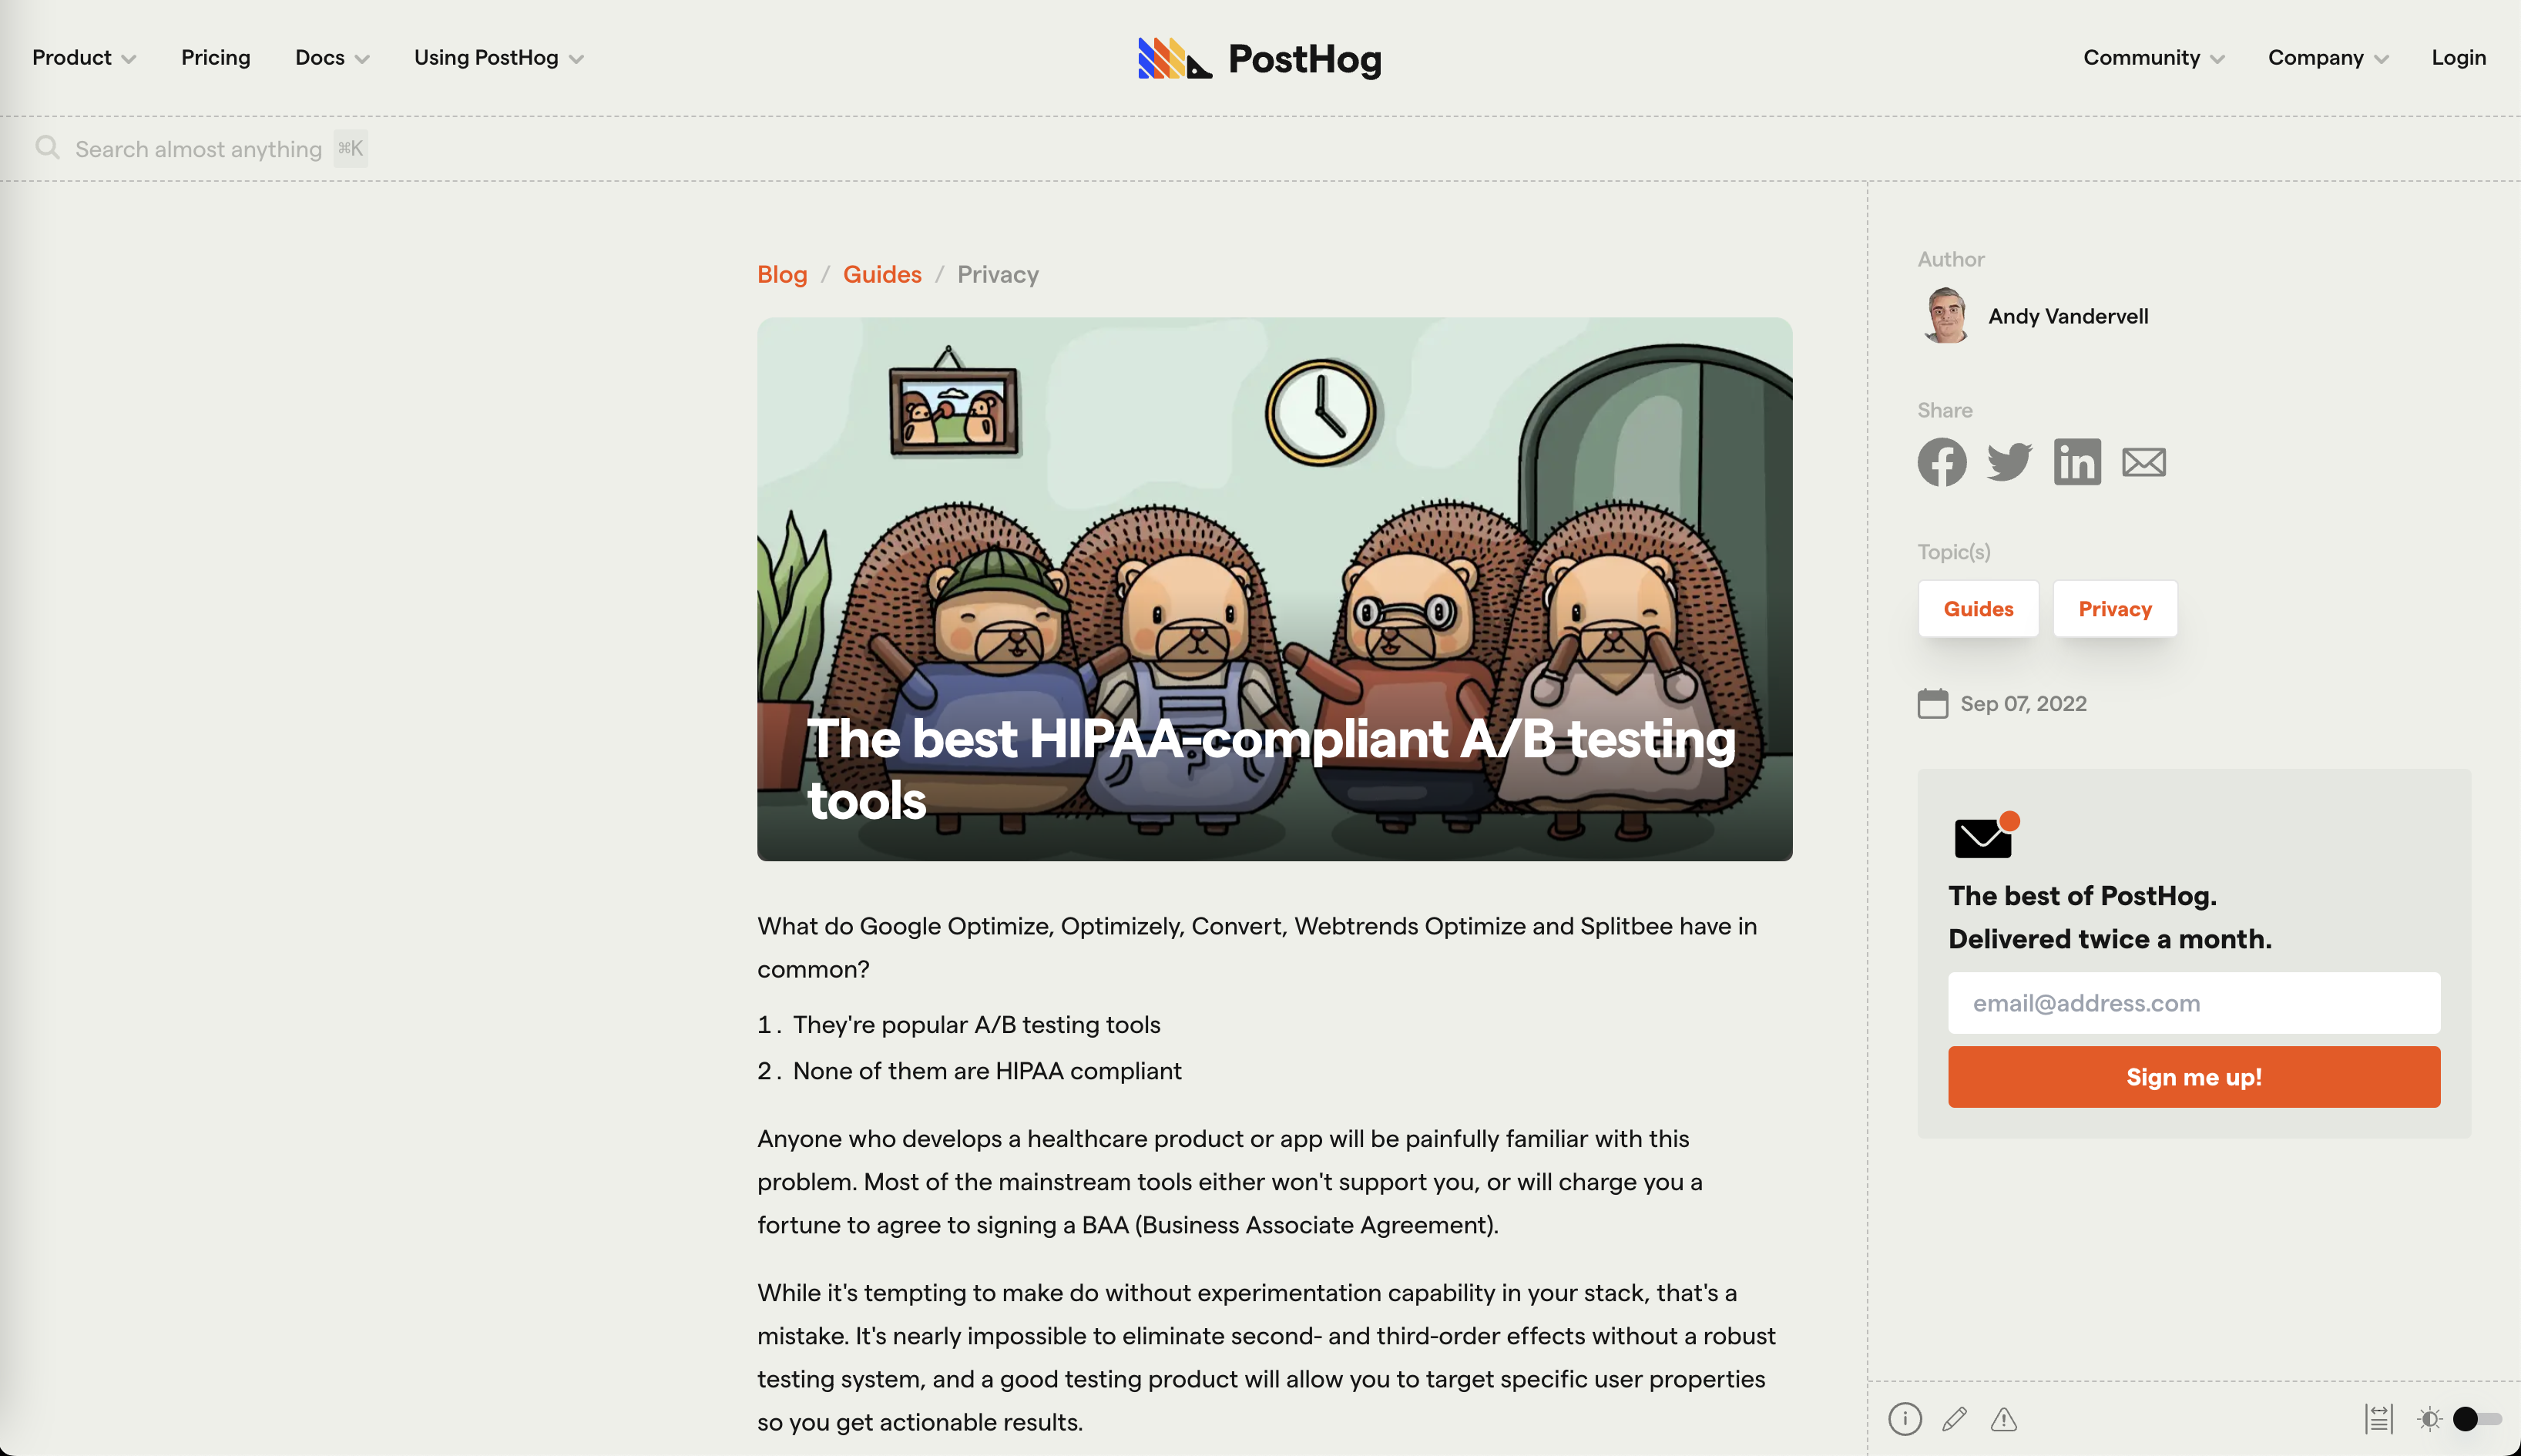The height and width of the screenshot is (1456, 2521).
Task: Select the Privacy topic tag
Action: [x=2114, y=609]
